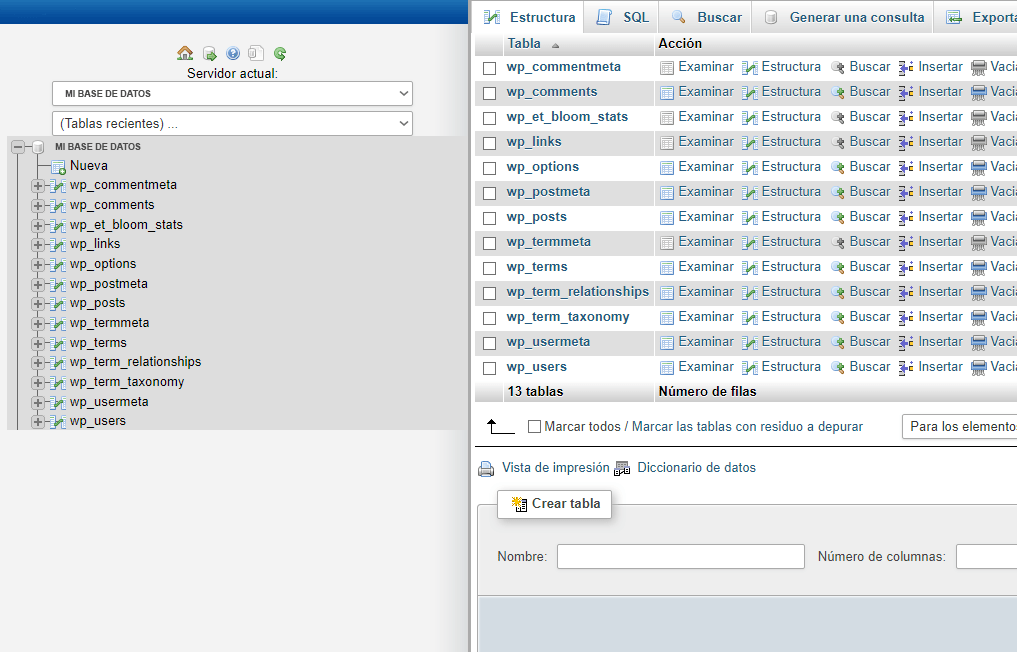Click the Diccionario de datos link
Screen dimensions: 1017x652
tap(696, 468)
